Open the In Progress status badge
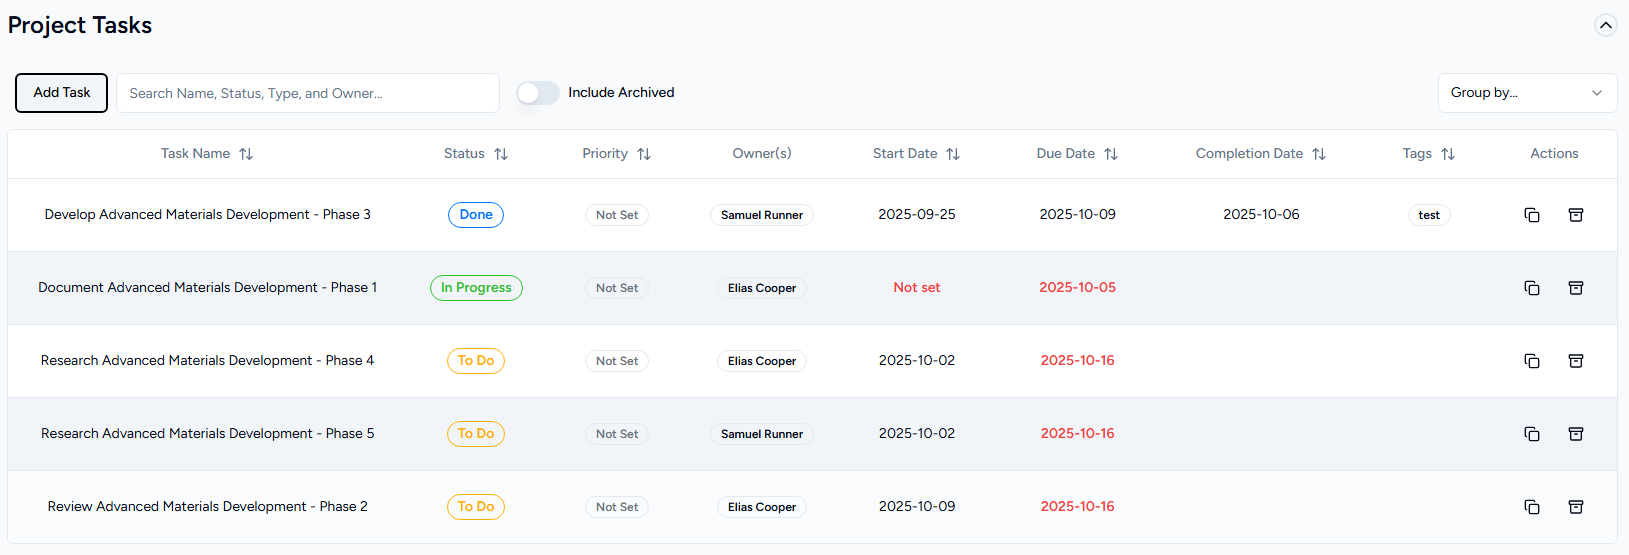 pyautogui.click(x=476, y=288)
